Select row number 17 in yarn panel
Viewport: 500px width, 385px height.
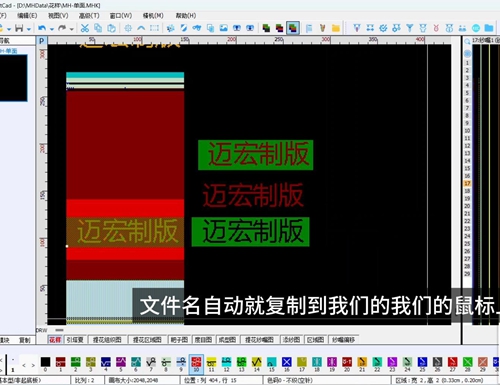tap(467, 183)
